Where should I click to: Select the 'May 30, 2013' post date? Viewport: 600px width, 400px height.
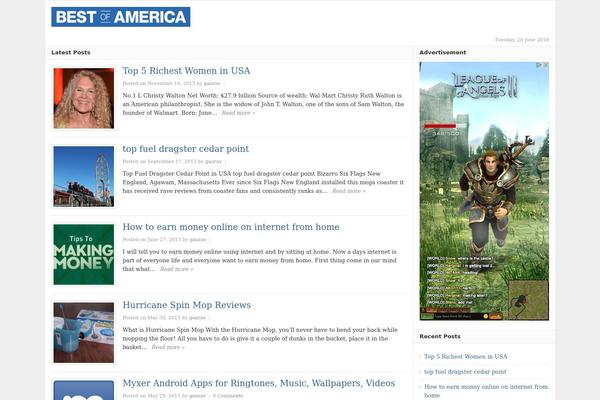(164, 318)
